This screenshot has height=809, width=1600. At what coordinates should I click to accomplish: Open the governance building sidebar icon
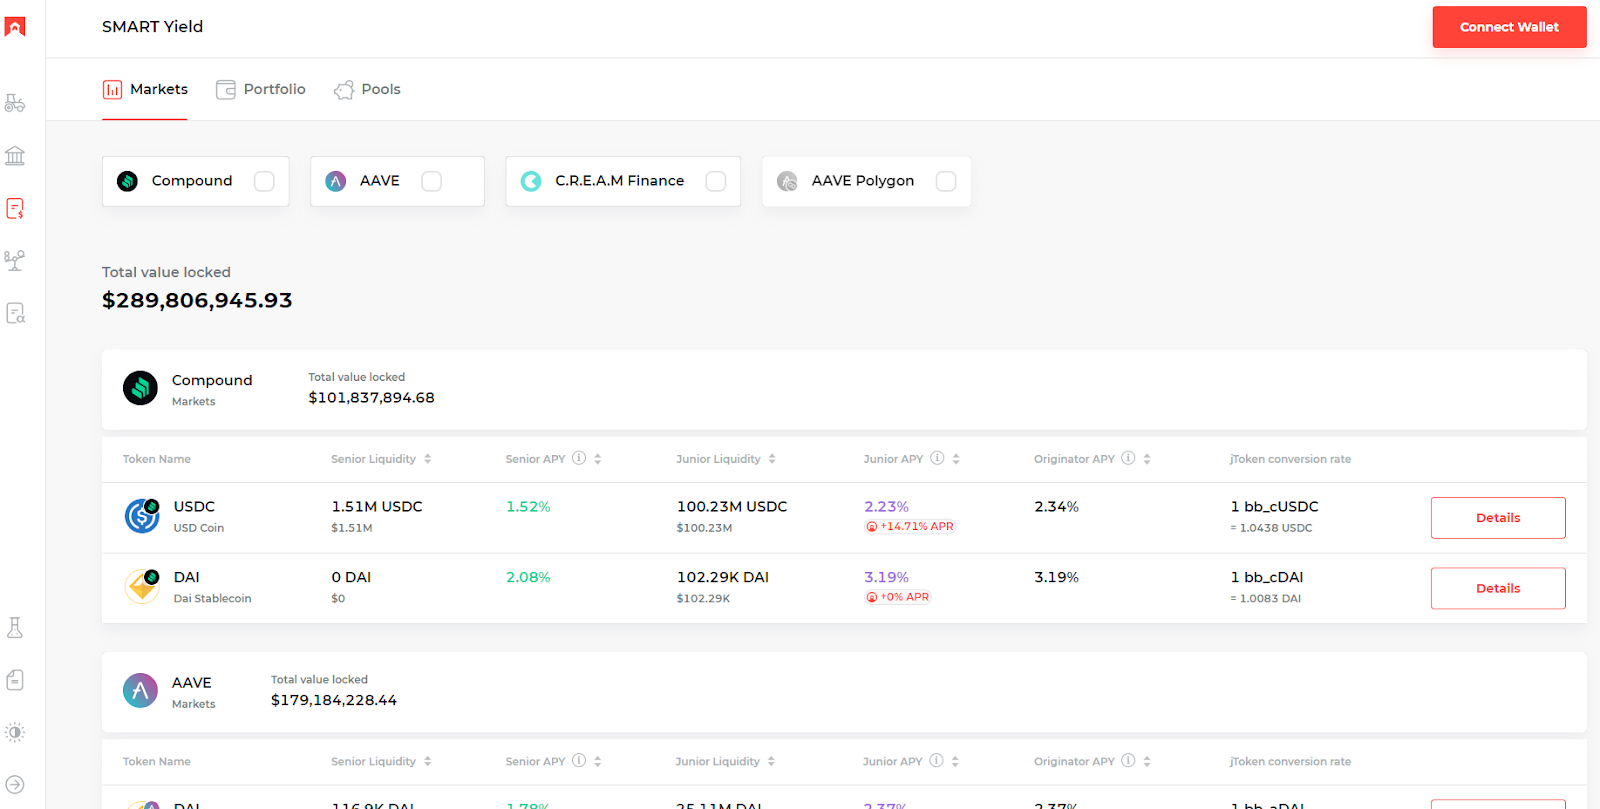(15, 156)
